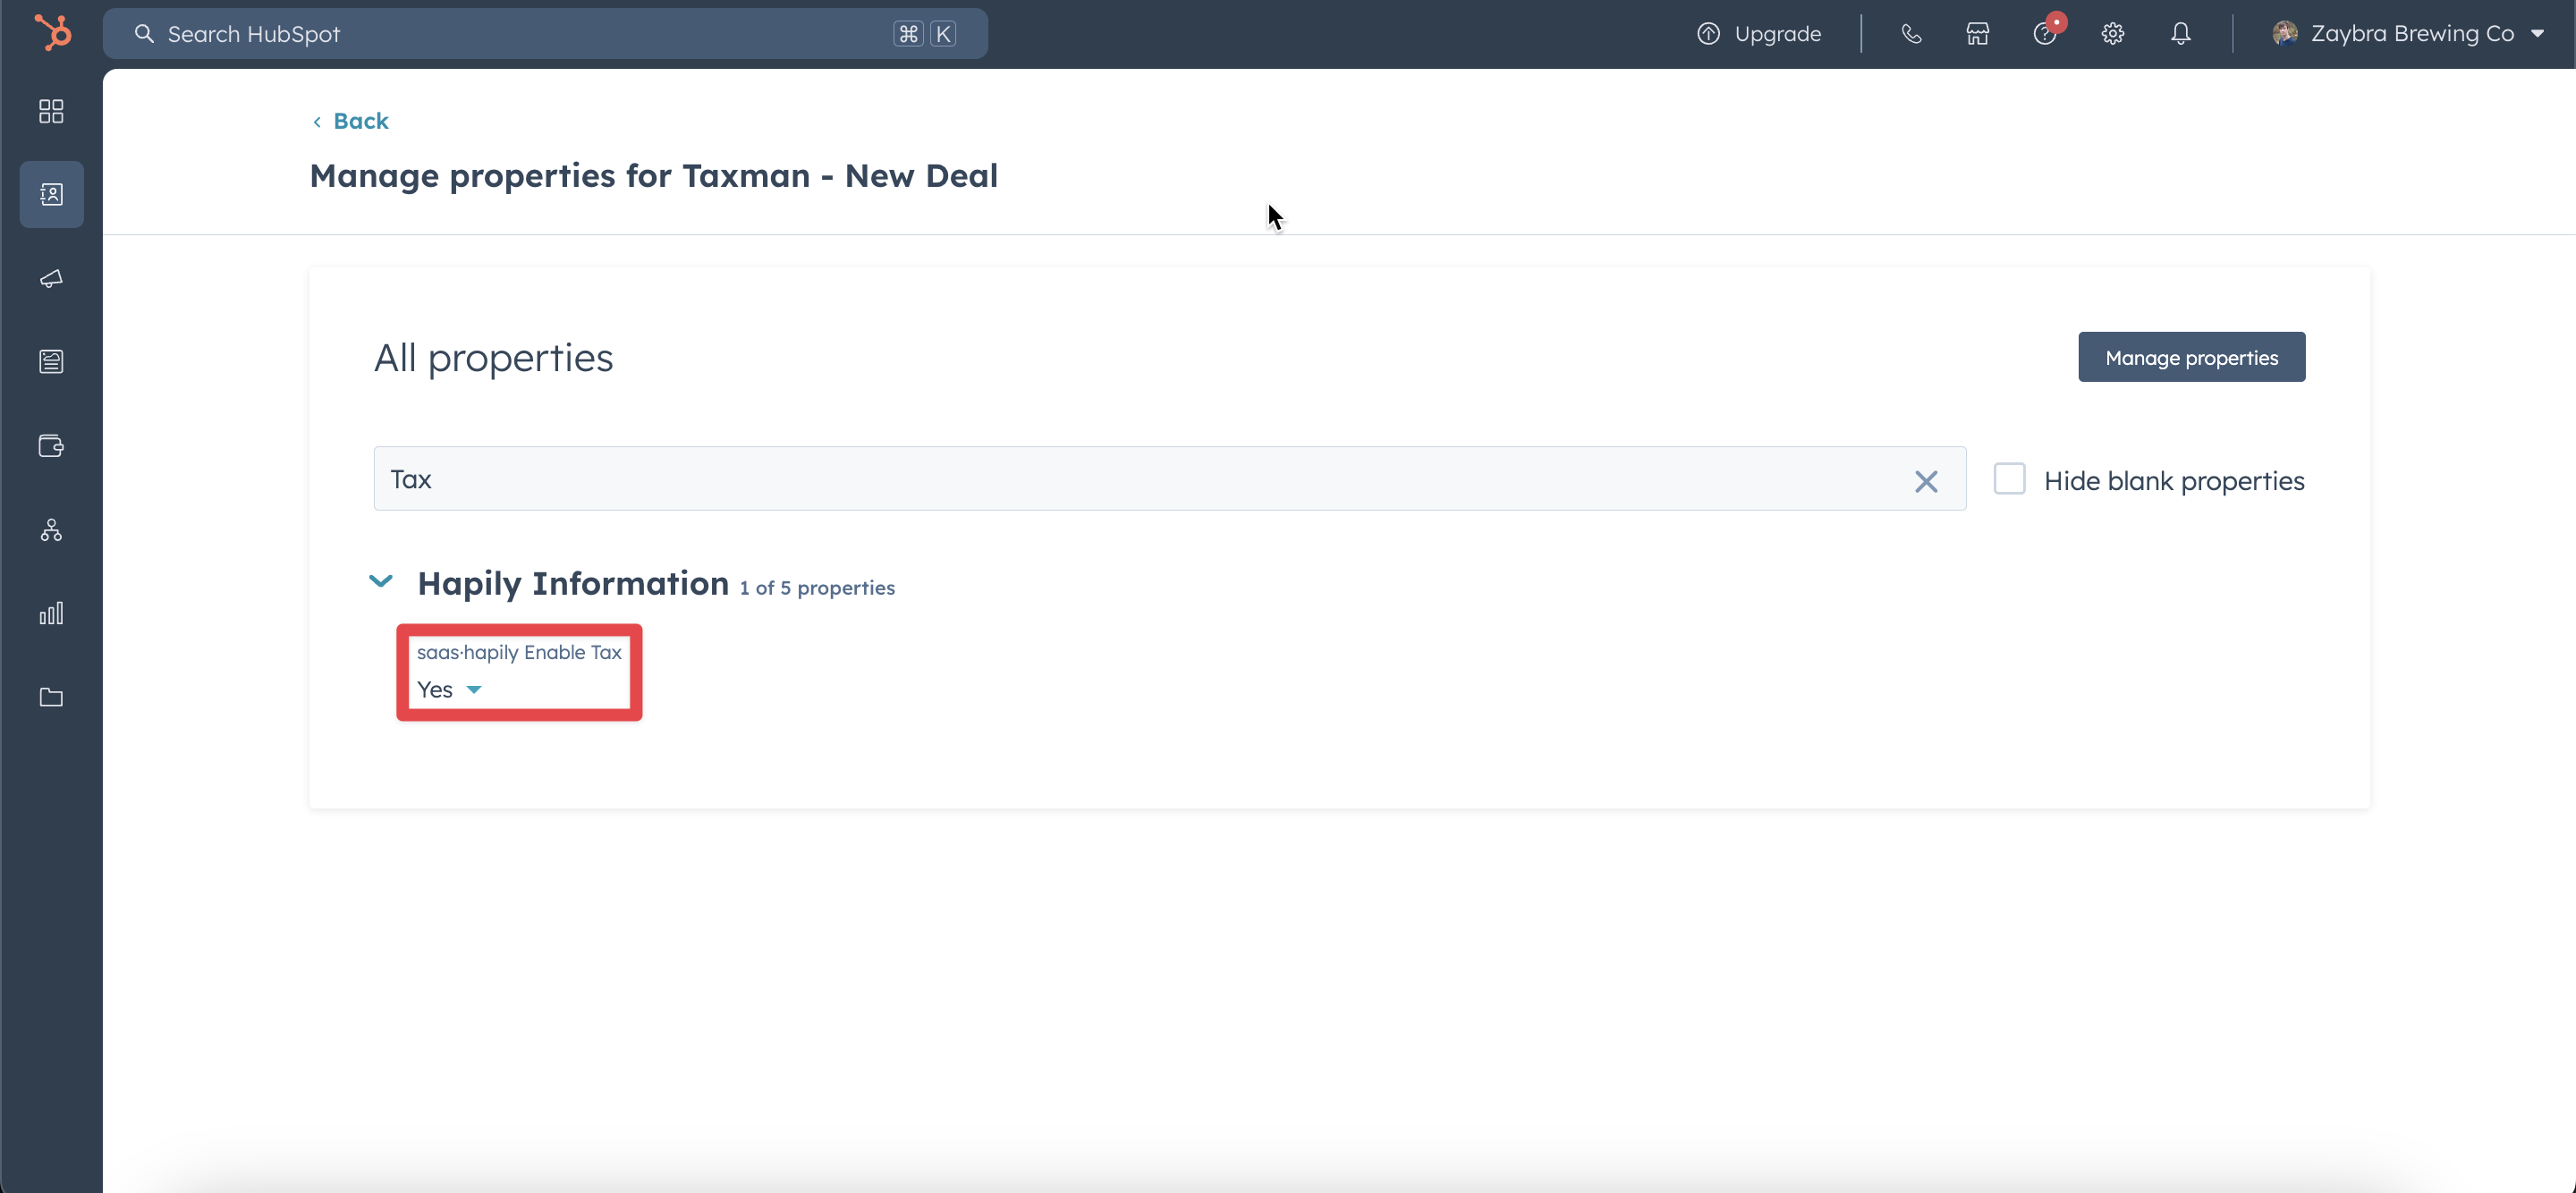The image size is (2576, 1193).
Task: Clear the Tax search field
Action: 1925,481
